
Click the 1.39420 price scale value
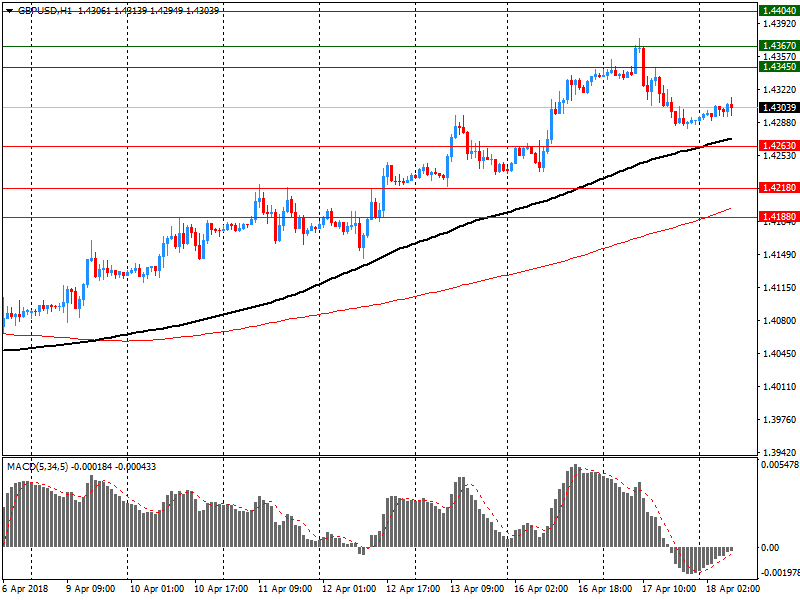coord(779,452)
